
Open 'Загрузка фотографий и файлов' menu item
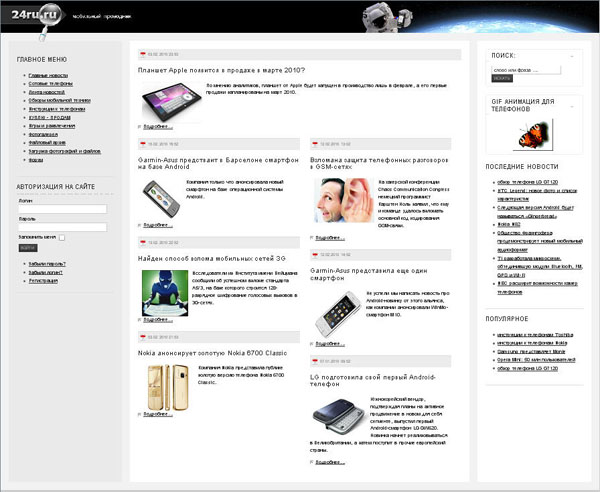tap(65, 152)
